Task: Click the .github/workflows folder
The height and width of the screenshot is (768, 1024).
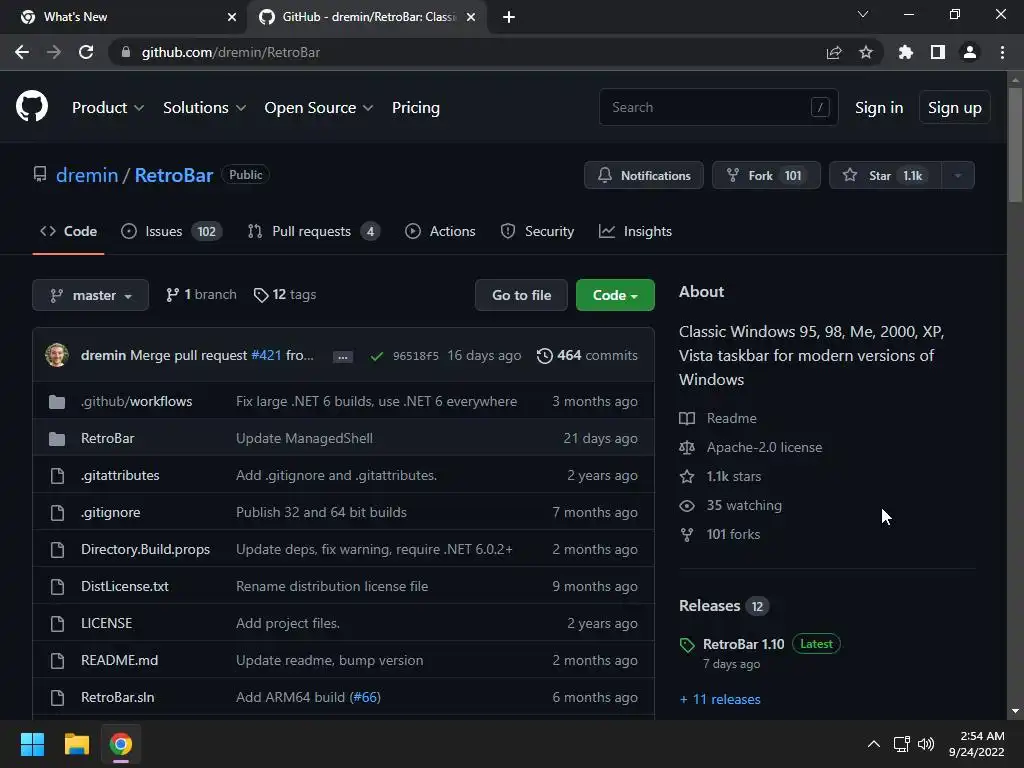Action: (x=136, y=401)
